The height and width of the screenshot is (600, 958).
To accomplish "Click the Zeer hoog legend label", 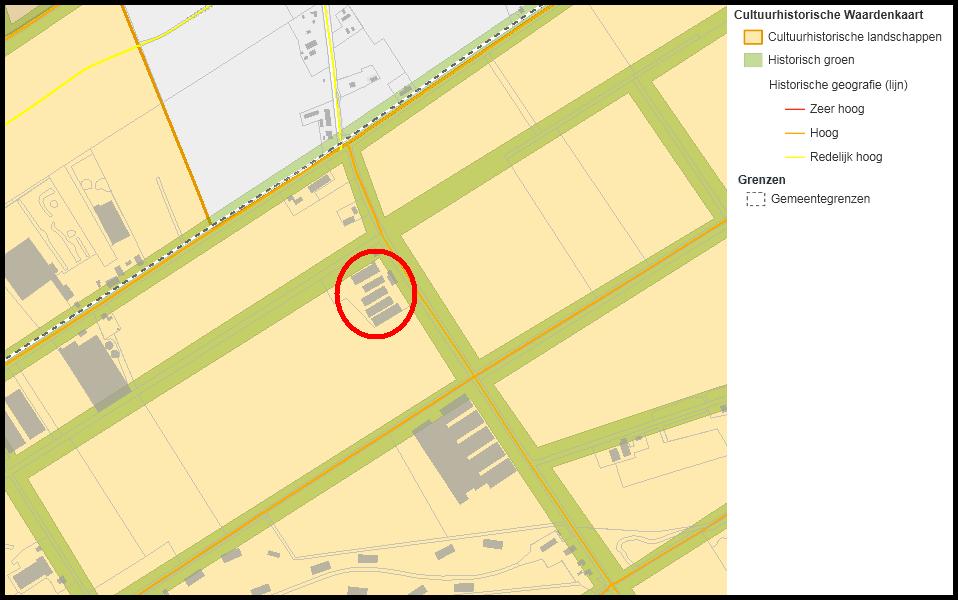I will (836, 109).
